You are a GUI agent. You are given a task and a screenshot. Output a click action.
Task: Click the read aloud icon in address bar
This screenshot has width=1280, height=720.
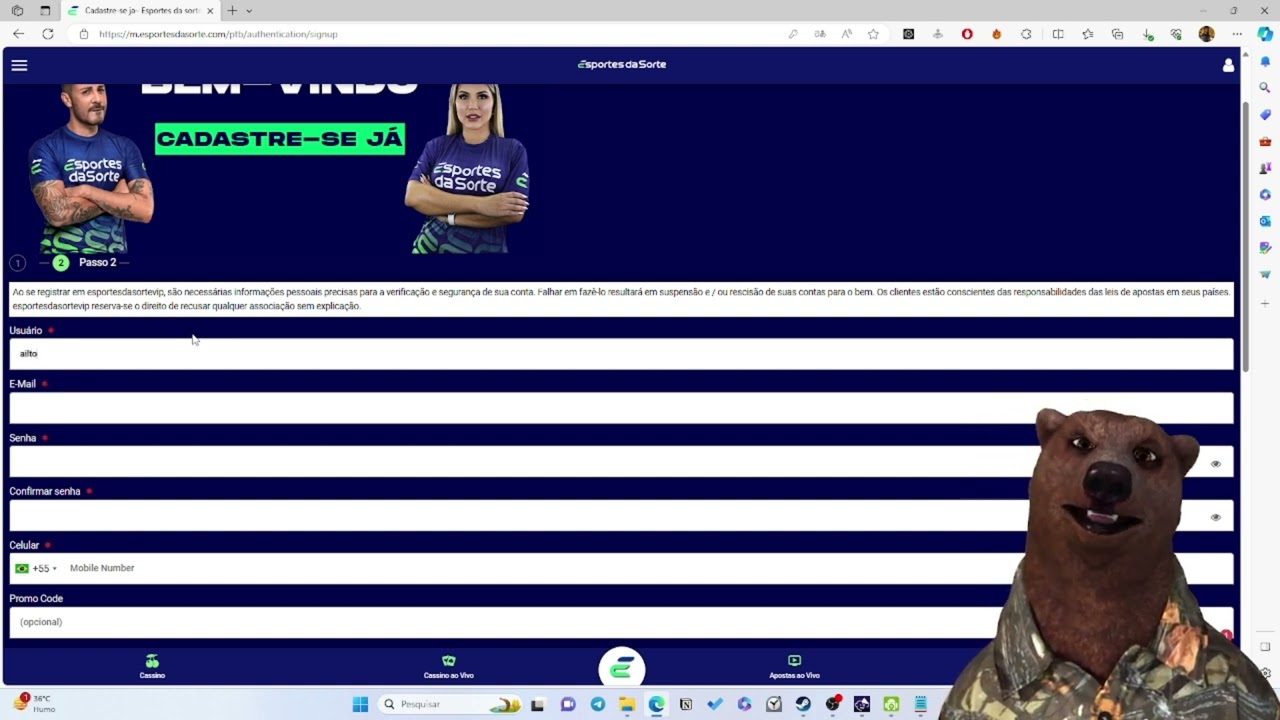pos(846,34)
